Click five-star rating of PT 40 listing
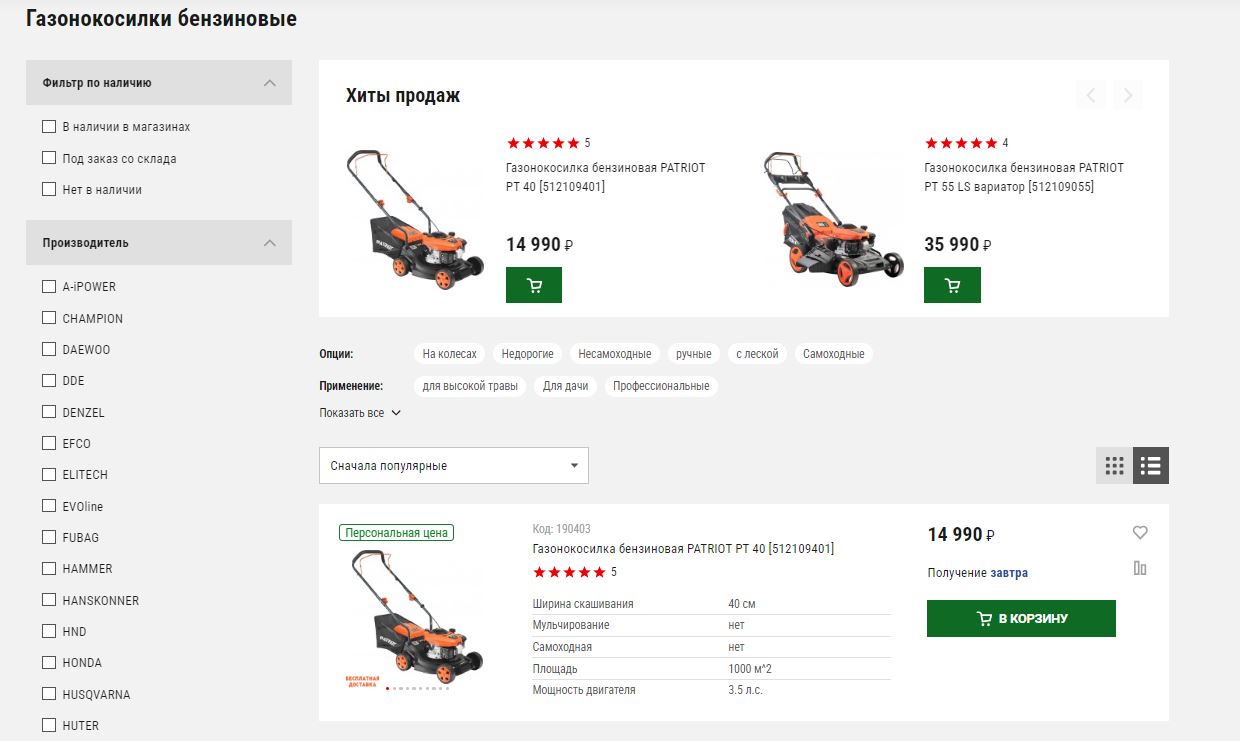The height and width of the screenshot is (741, 1240). click(569, 572)
